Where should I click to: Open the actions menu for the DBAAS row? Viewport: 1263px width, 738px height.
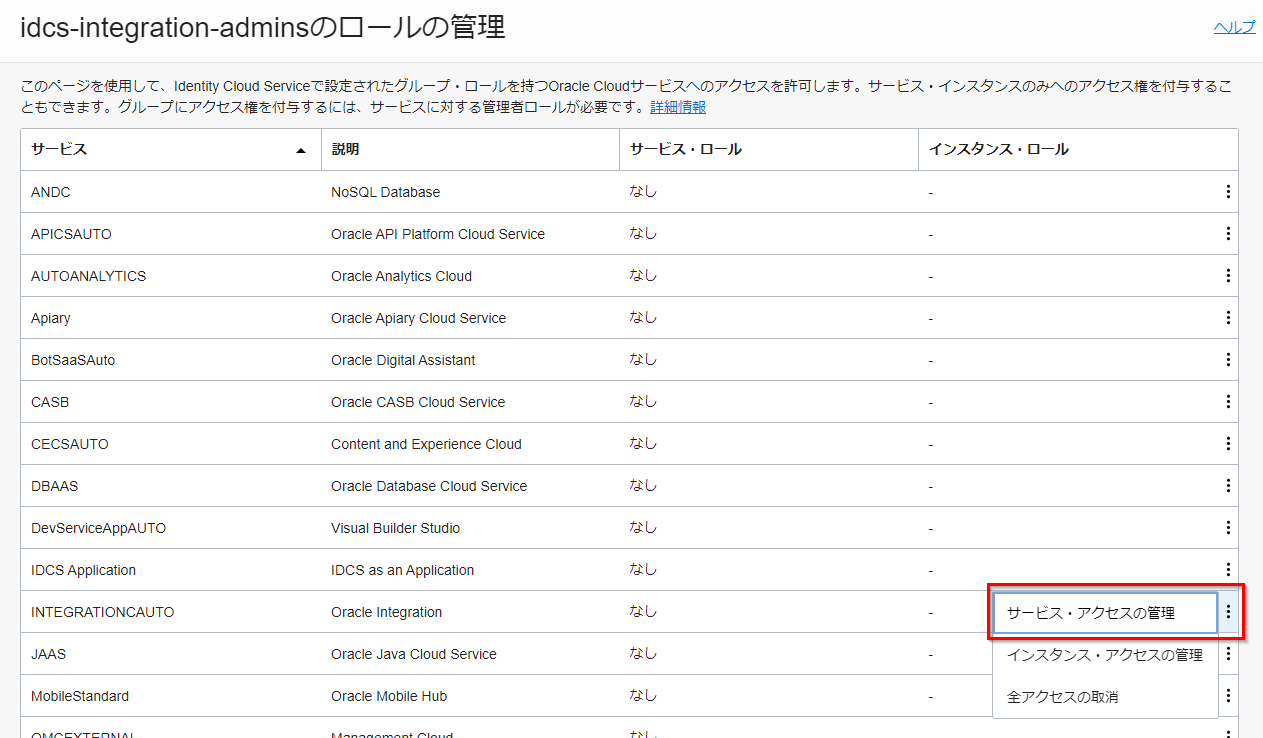point(1228,486)
